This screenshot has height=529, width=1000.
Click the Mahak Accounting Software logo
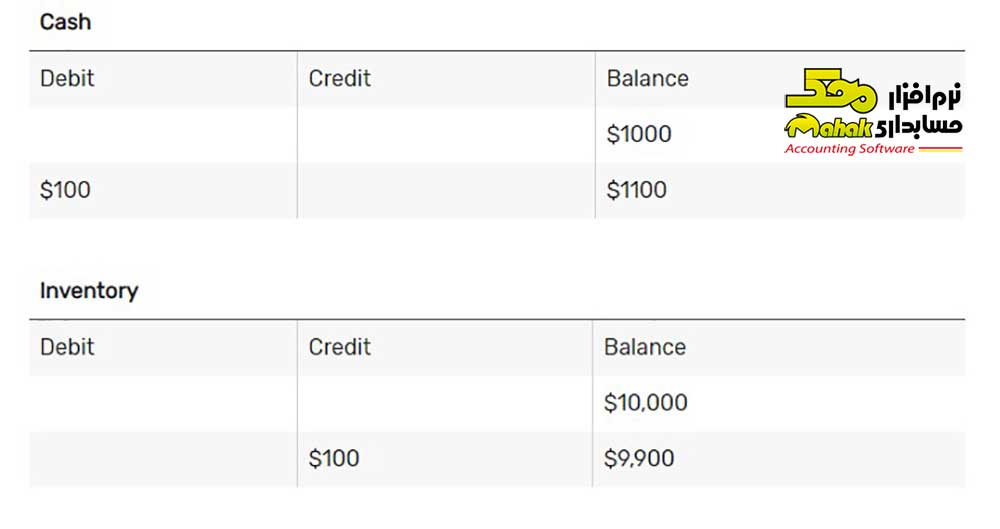pos(873,112)
